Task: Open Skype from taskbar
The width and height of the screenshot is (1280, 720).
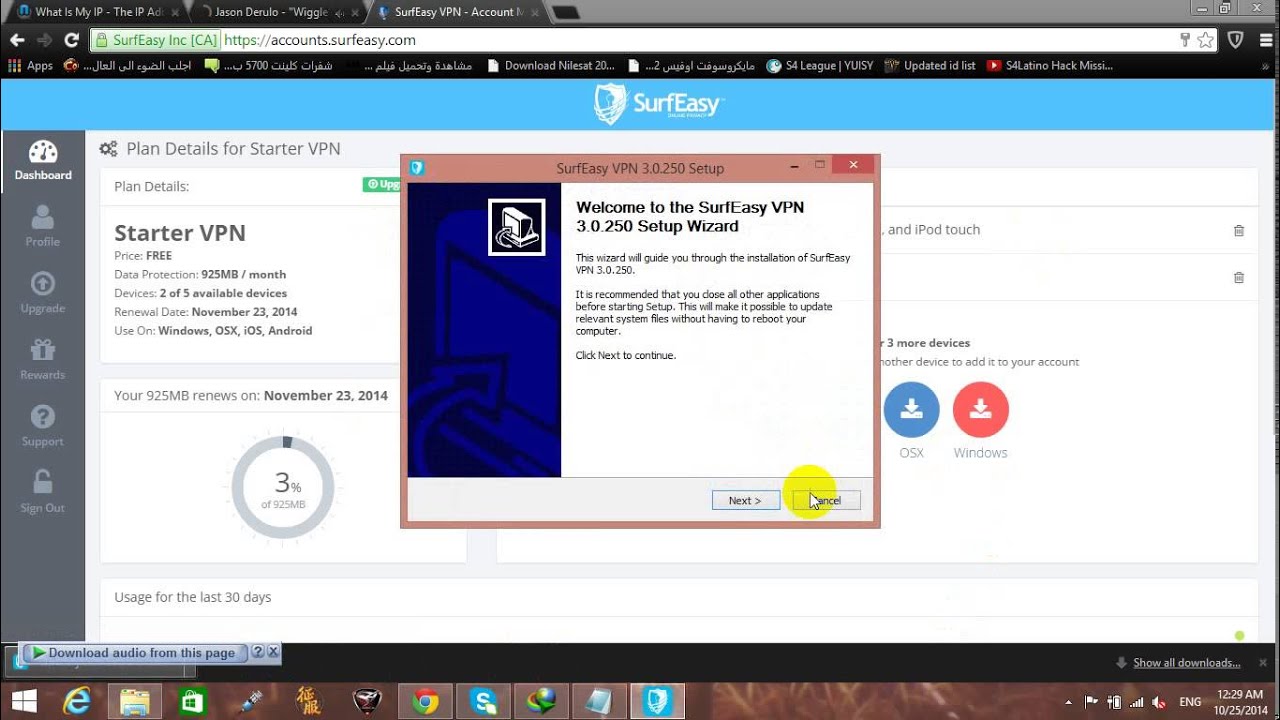Action: 483,701
